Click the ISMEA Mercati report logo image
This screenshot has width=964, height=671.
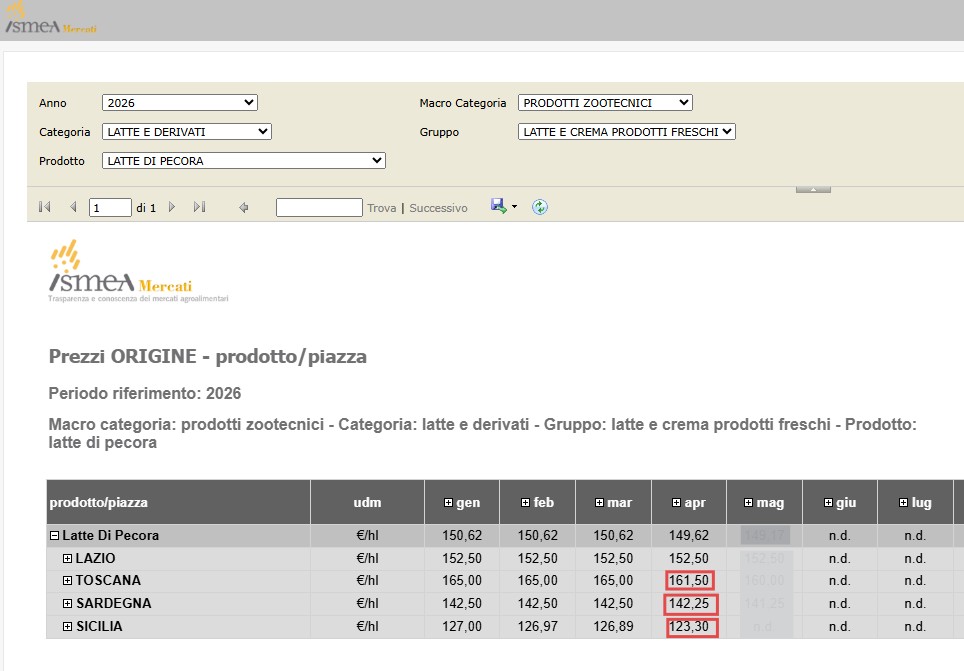click(x=138, y=271)
